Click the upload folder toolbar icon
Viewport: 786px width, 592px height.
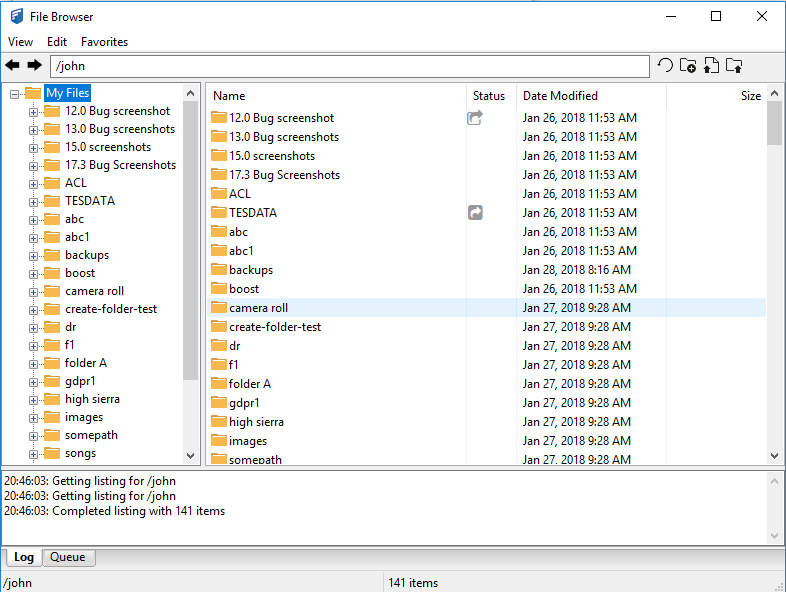734,66
